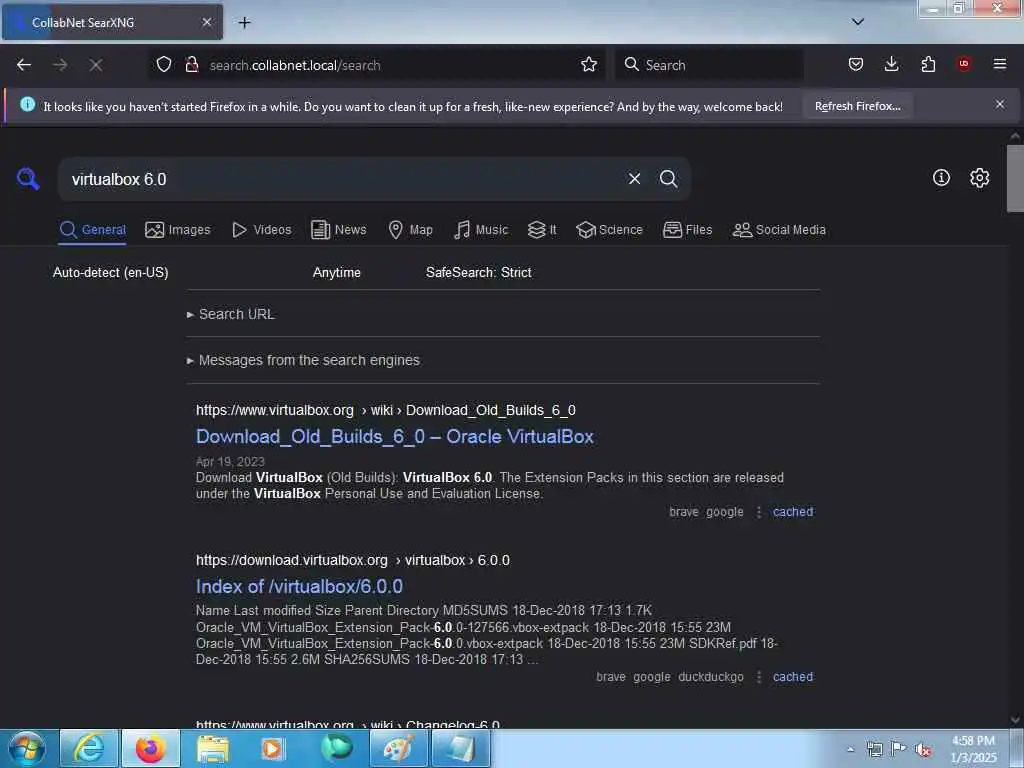Click the SearXNG magnifier logo
Viewport: 1024px width, 768px height.
click(x=28, y=178)
